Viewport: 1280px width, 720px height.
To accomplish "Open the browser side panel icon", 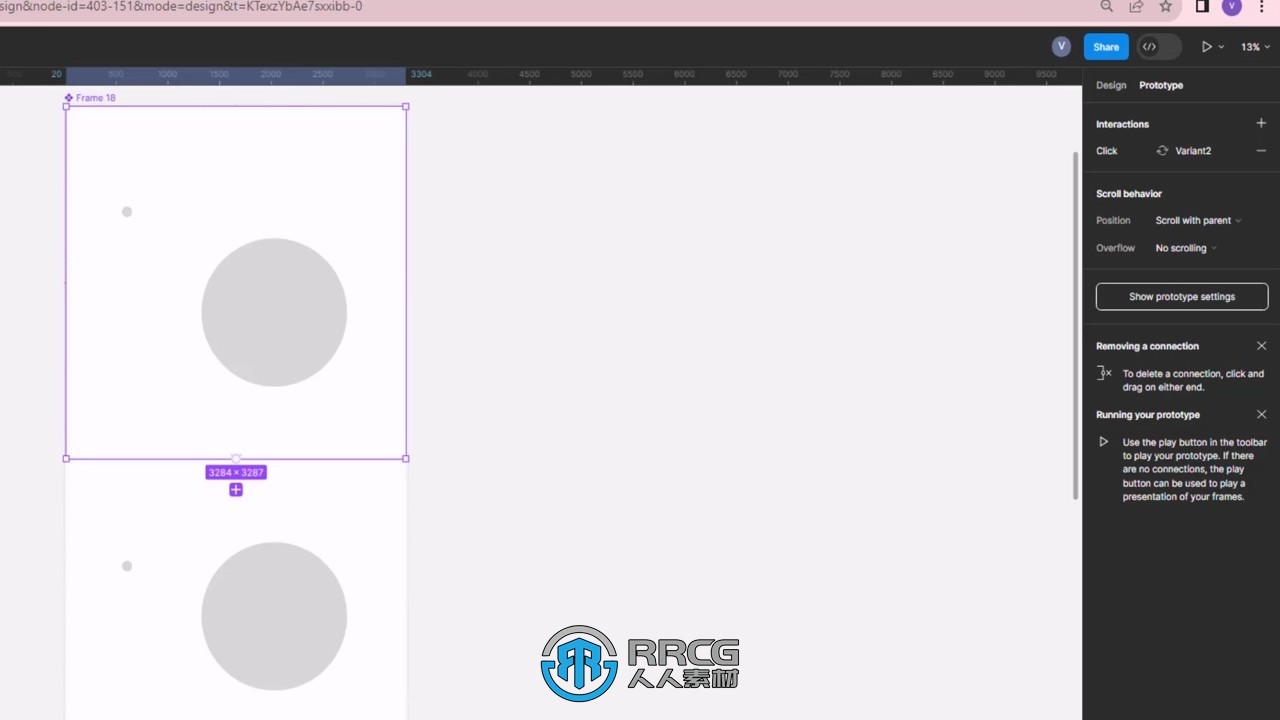I will tap(1203, 6).
